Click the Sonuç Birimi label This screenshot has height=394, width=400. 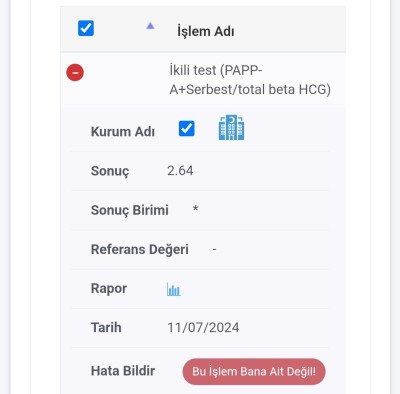(130, 210)
